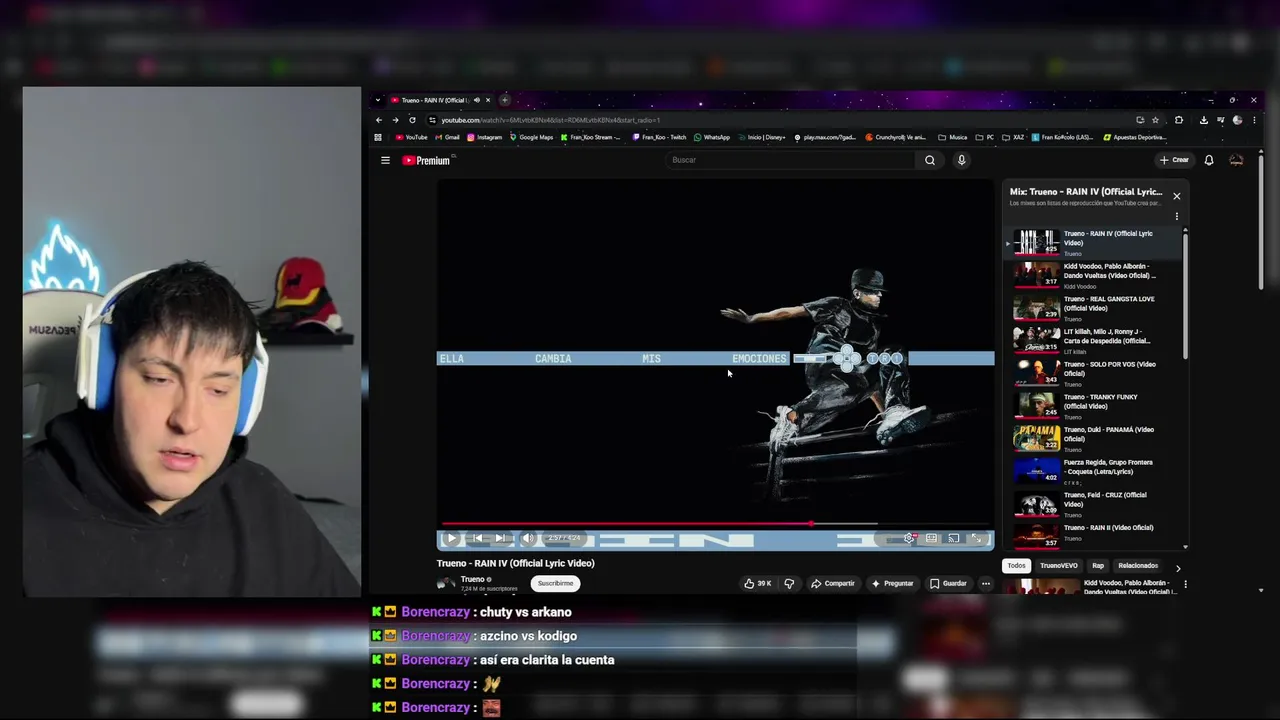Subscribe with the Suscribirme button
This screenshot has width=1280, height=720.
[555, 583]
